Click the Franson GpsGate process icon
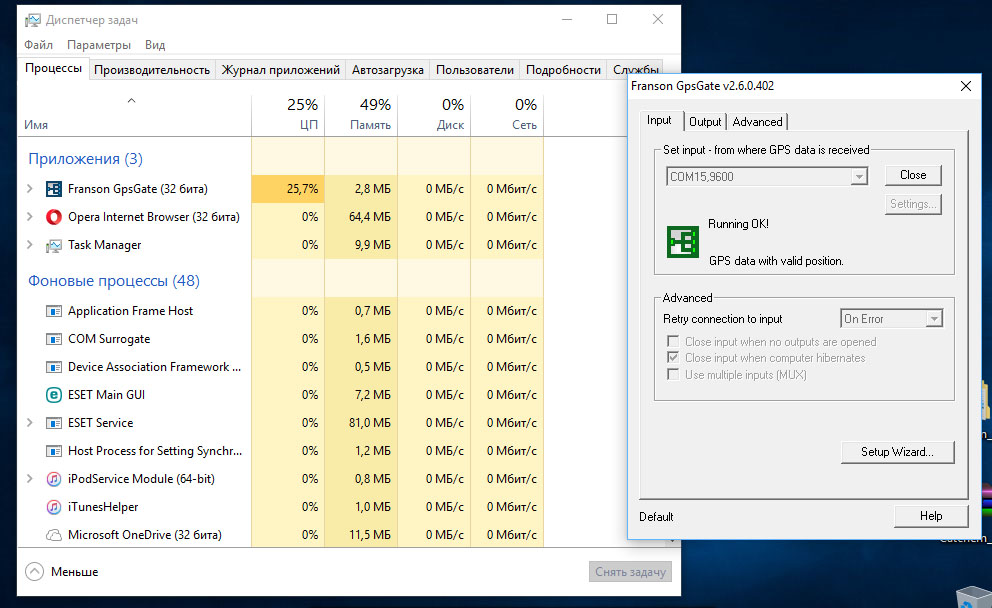 (x=54, y=189)
